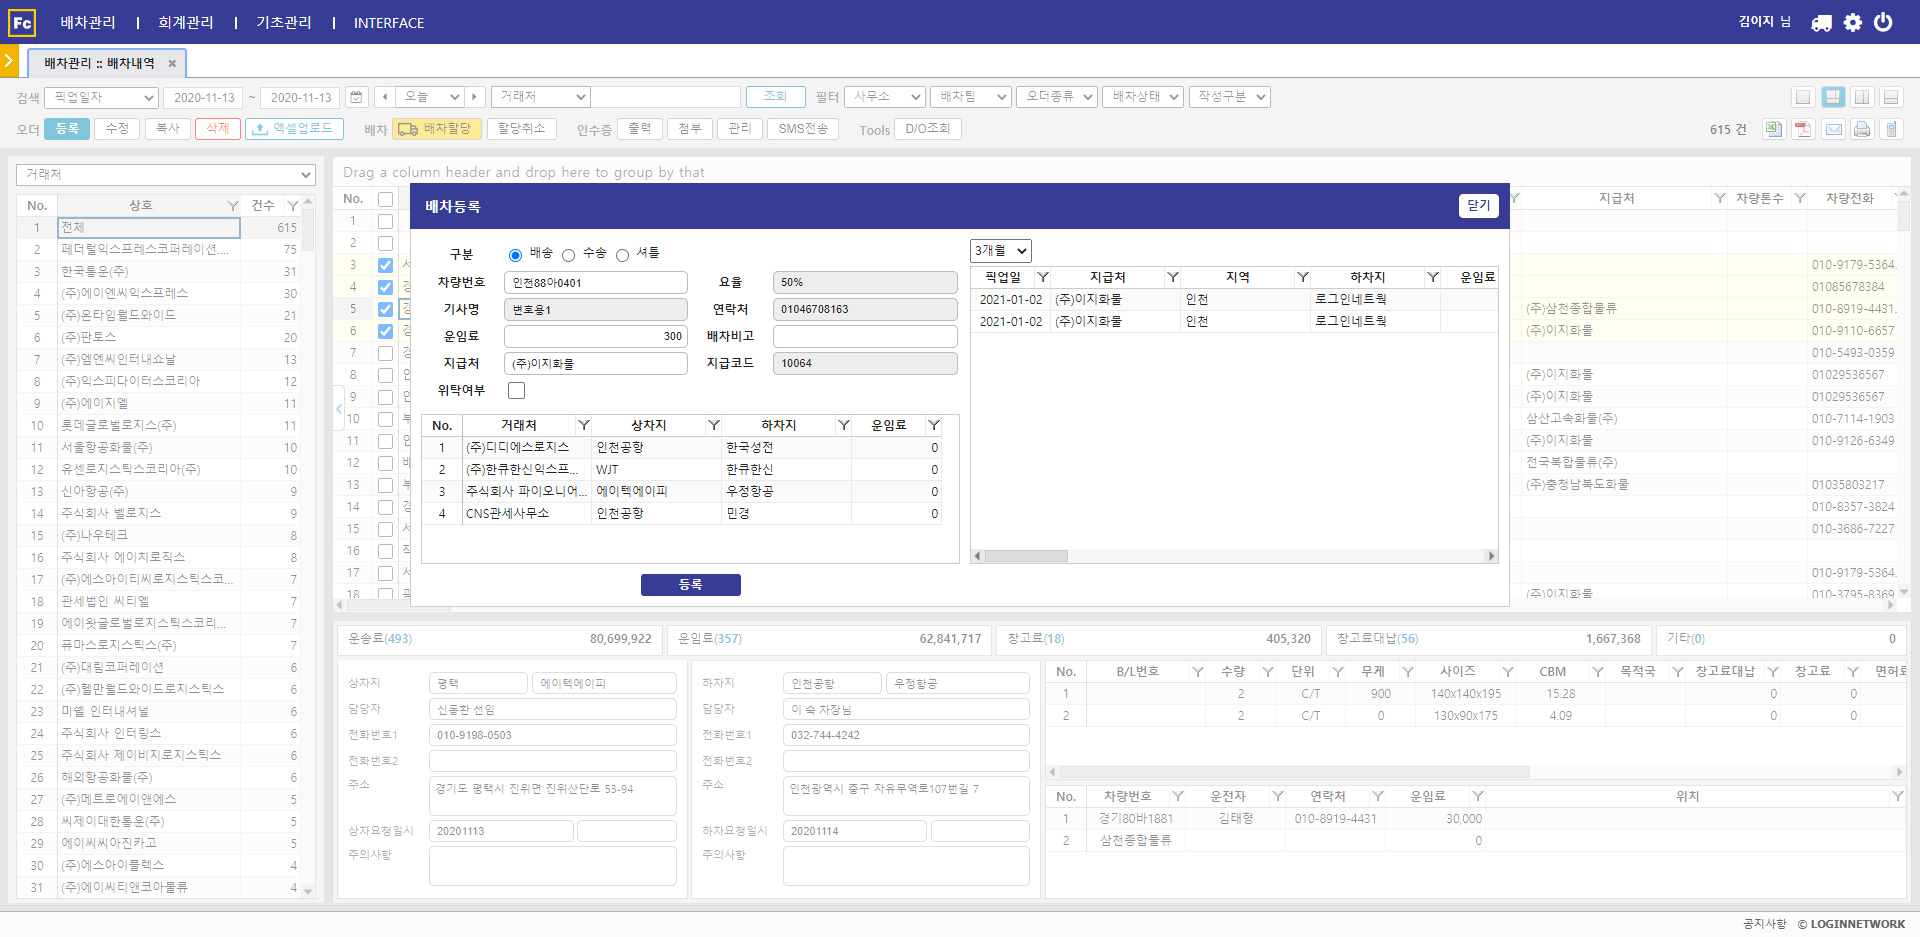Click the 운임료 input field in dialog
The image size is (1920, 937).
(595, 336)
